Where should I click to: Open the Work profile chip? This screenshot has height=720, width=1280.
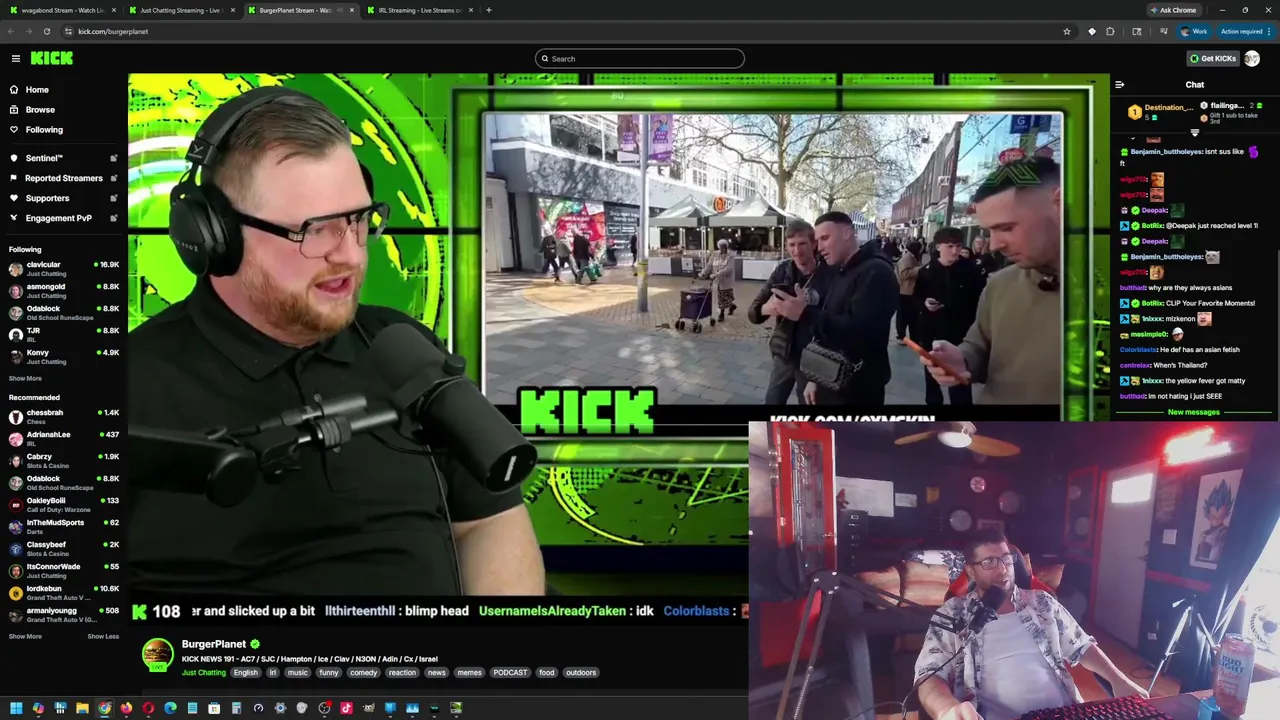1194,31
